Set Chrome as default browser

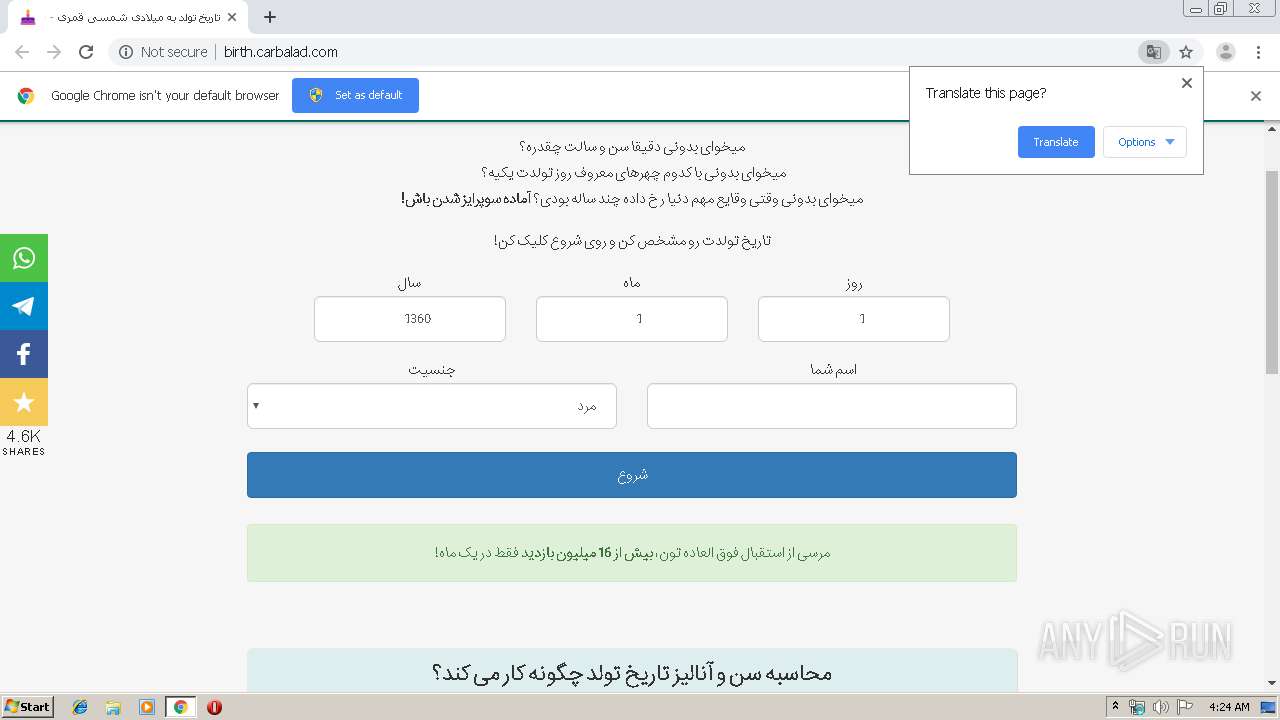tap(355, 95)
